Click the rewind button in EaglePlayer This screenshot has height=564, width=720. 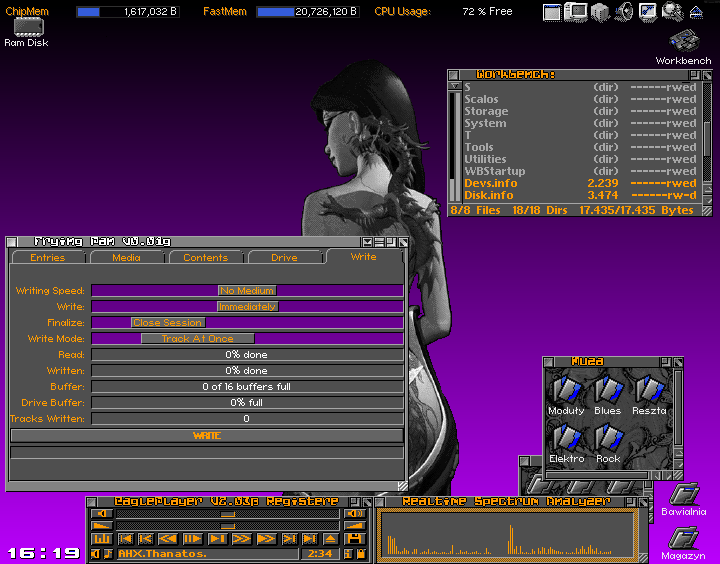168,539
